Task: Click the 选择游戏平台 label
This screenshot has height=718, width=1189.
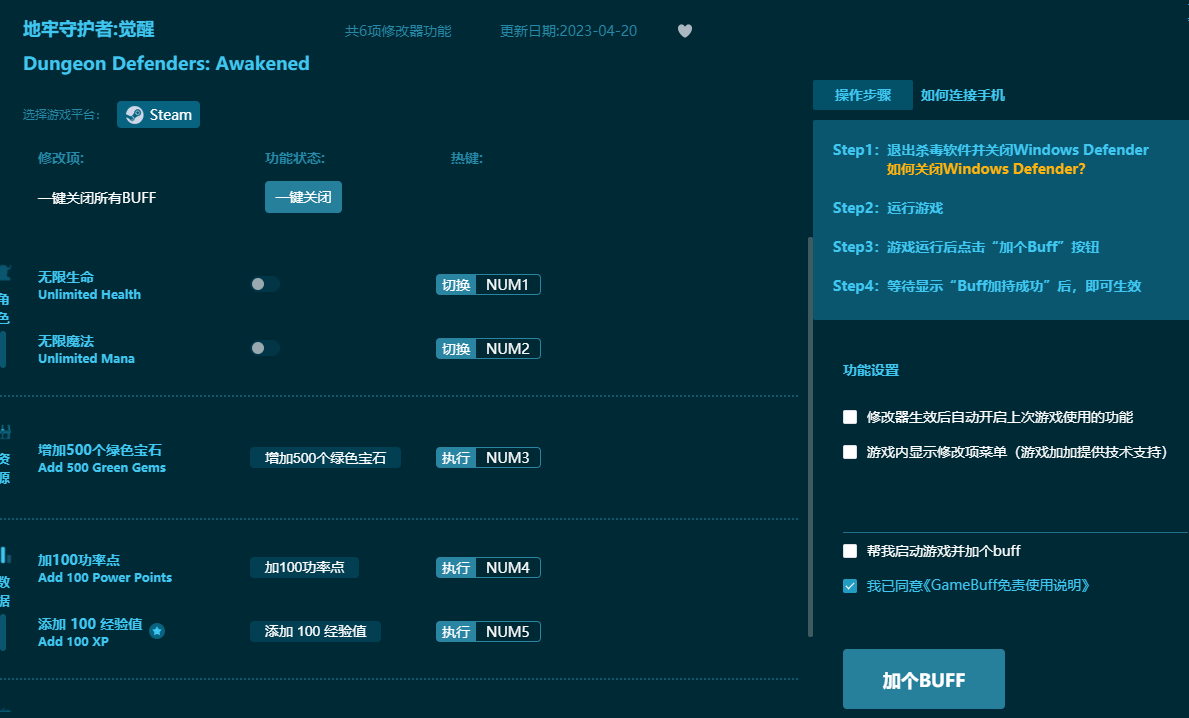Action: [x=61, y=114]
